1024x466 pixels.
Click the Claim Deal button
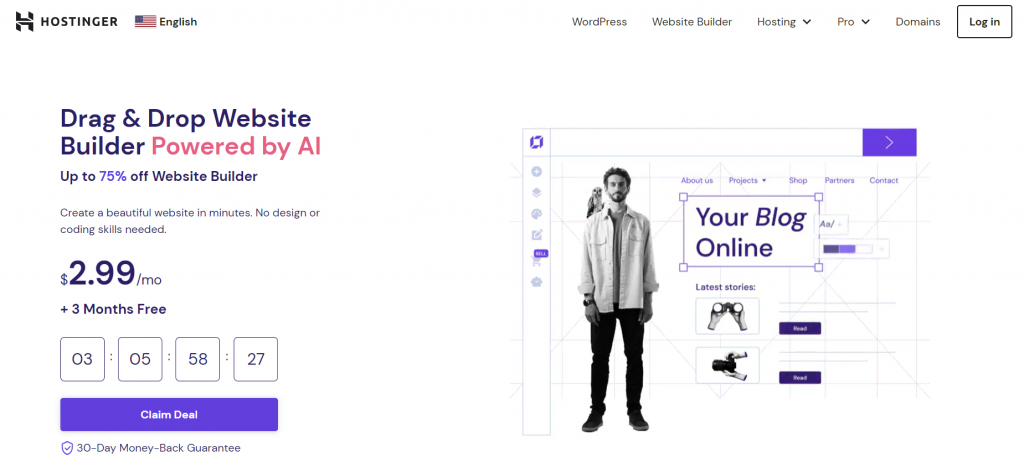tap(169, 414)
